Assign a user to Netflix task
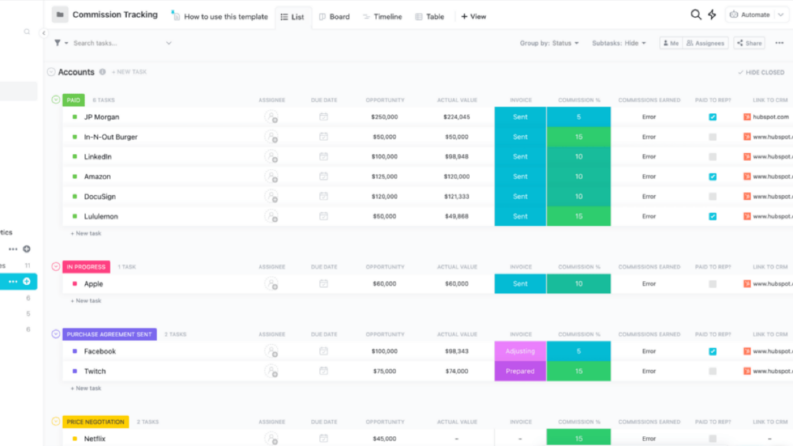This screenshot has height=446, width=793. 272,438
